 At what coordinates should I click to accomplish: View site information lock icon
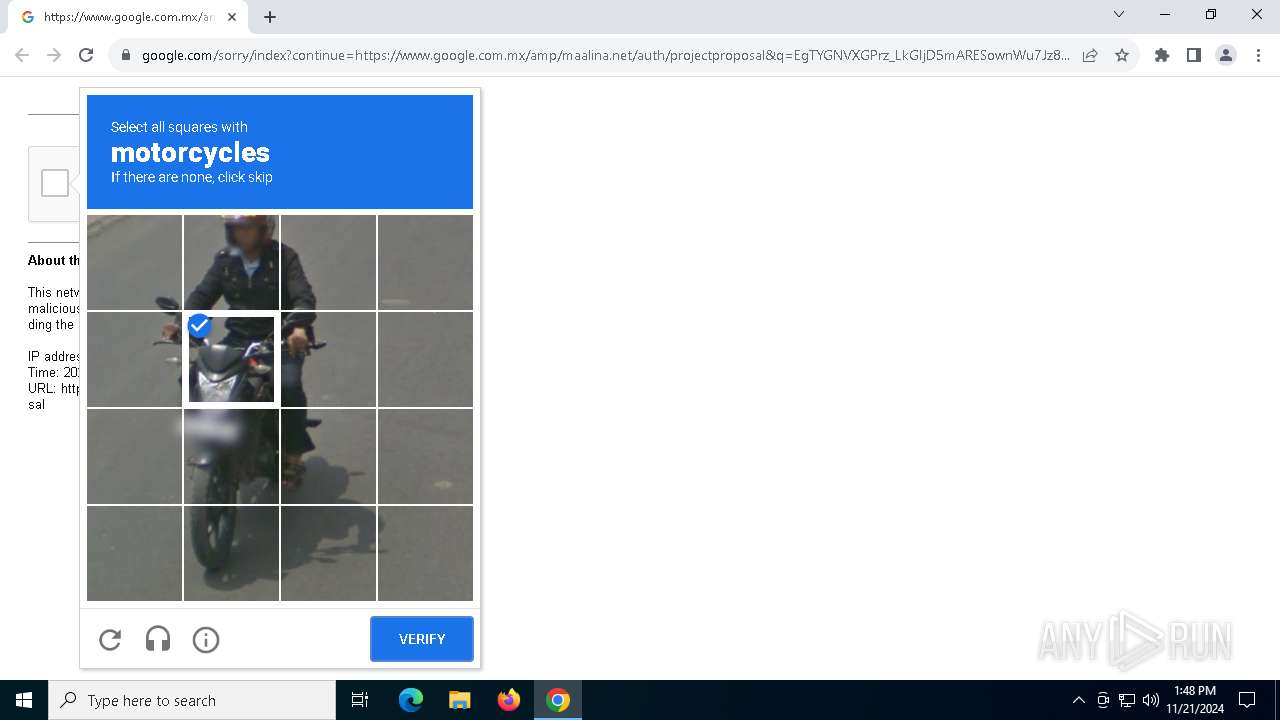[125, 55]
